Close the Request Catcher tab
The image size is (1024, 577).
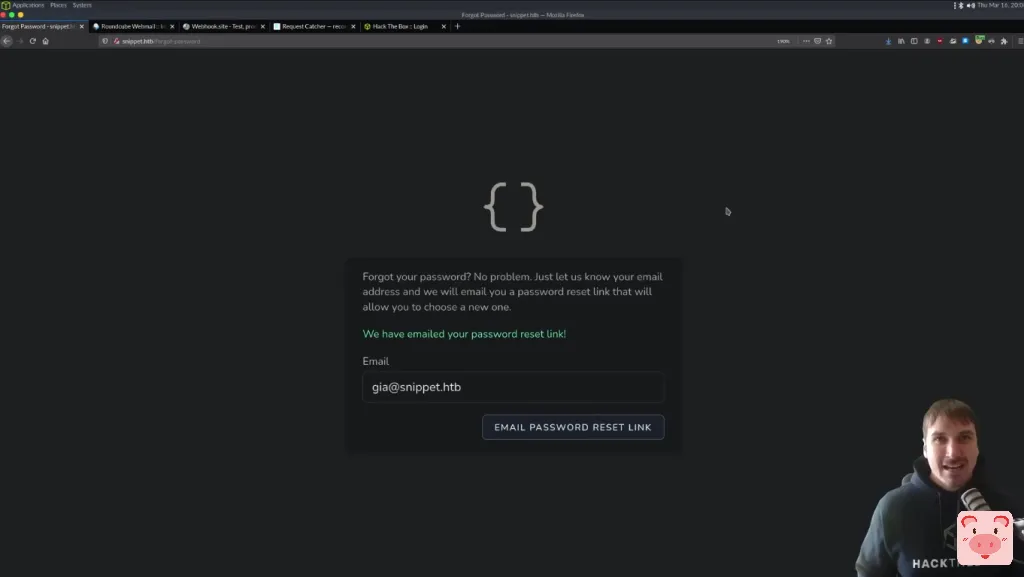coord(353,27)
